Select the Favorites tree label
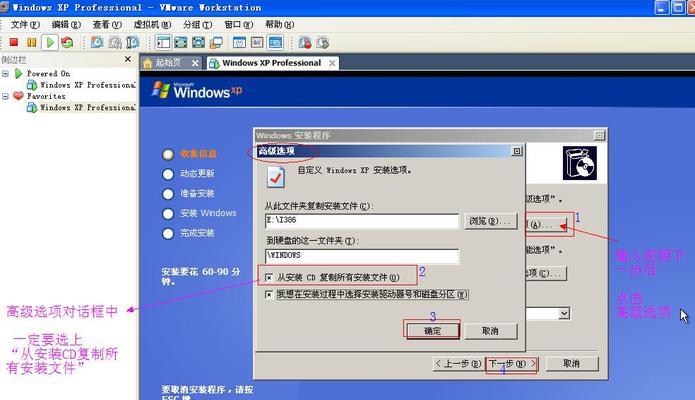 click(46, 96)
